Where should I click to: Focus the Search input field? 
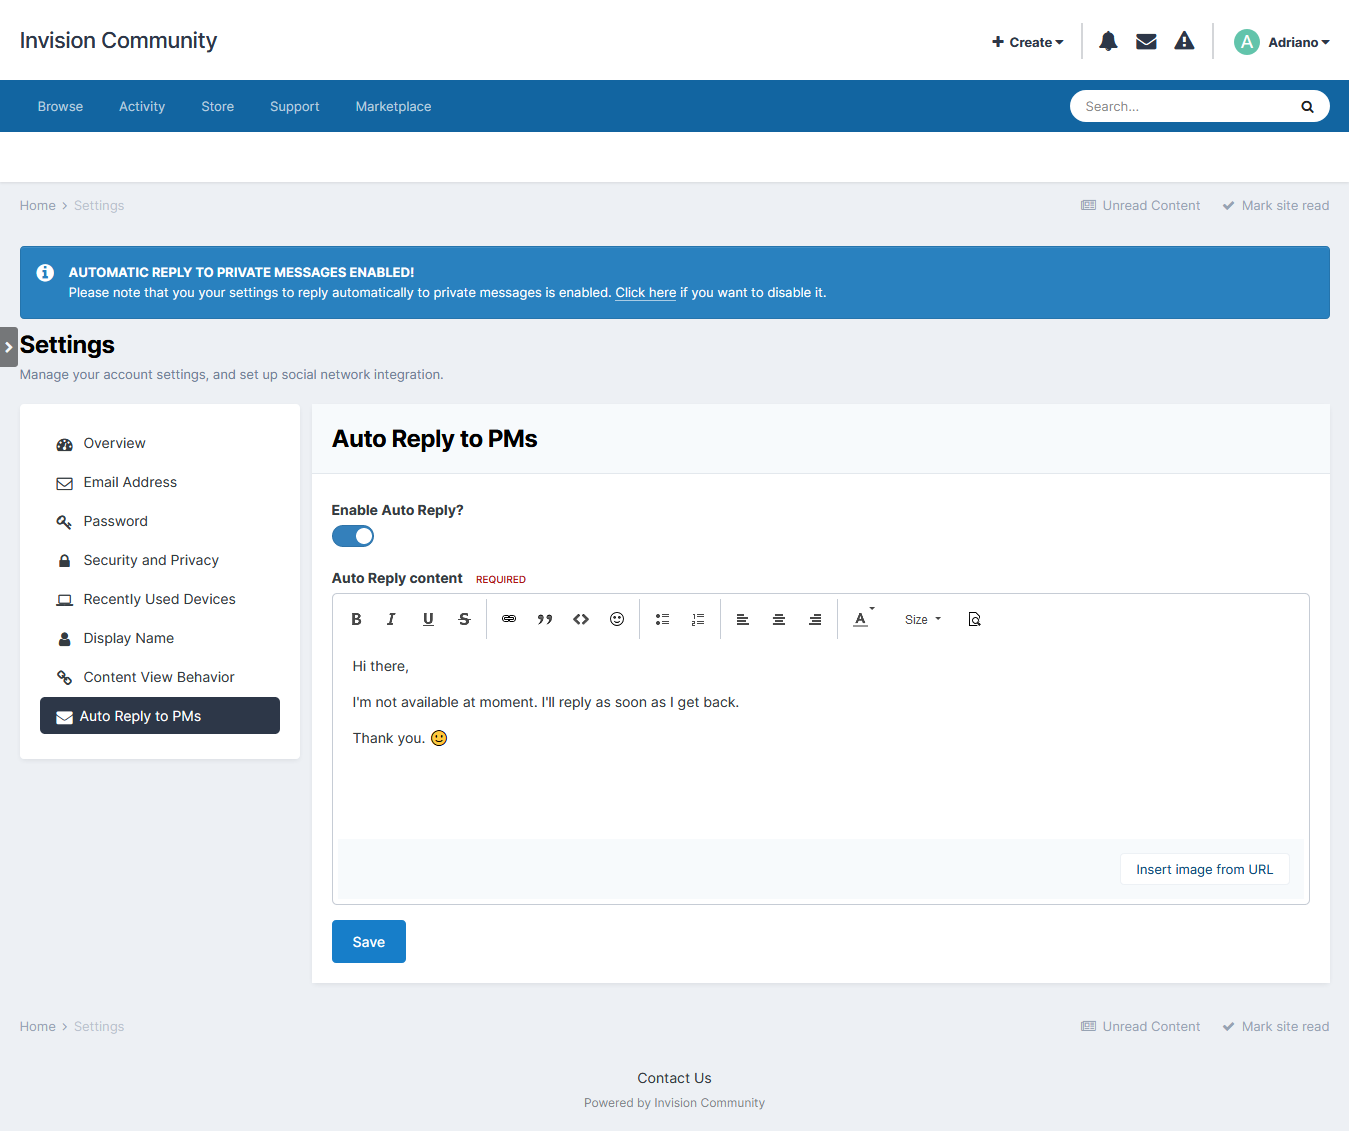click(1185, 106)
